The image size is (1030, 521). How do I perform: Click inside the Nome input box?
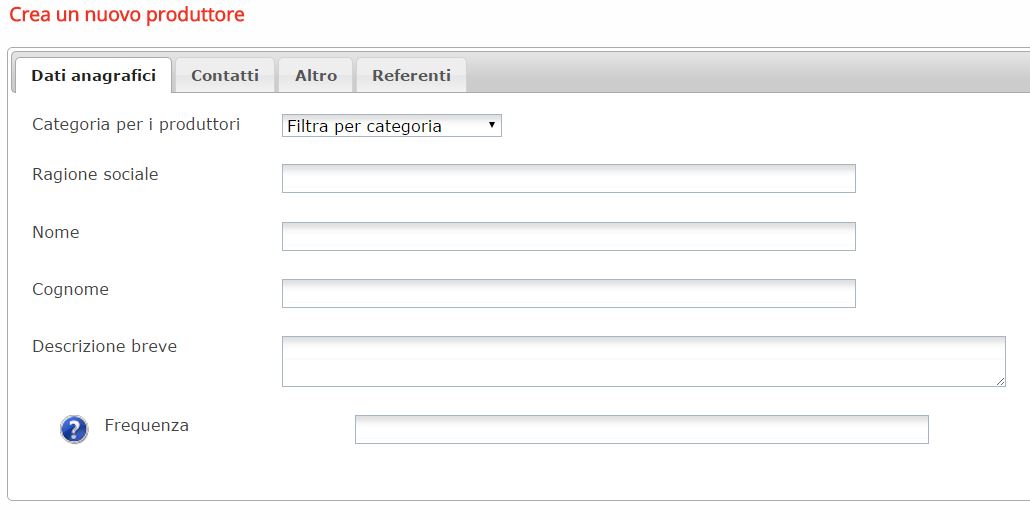(569, 237)
